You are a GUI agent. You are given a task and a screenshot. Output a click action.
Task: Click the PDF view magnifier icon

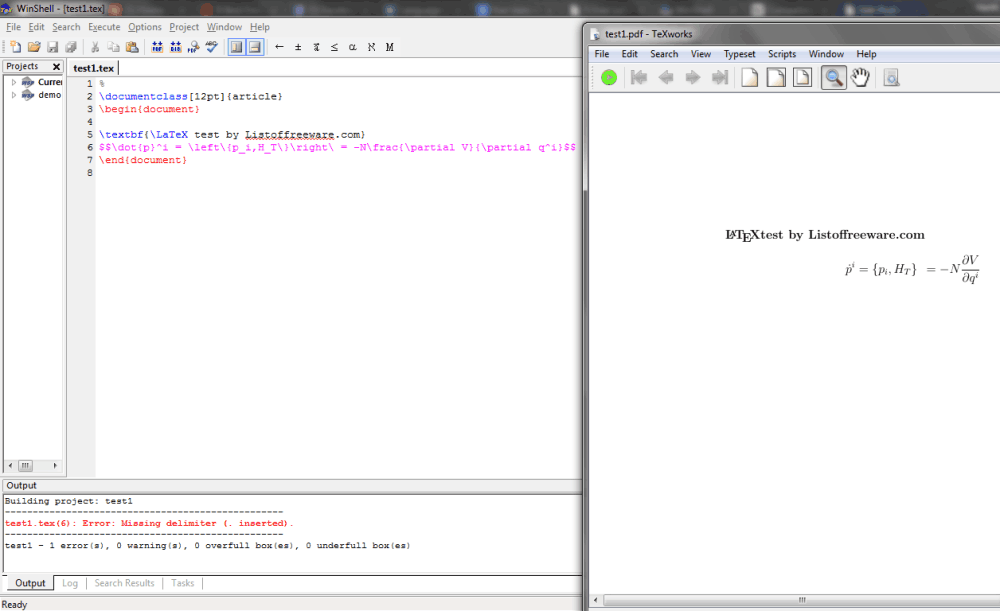coord(194,47)
